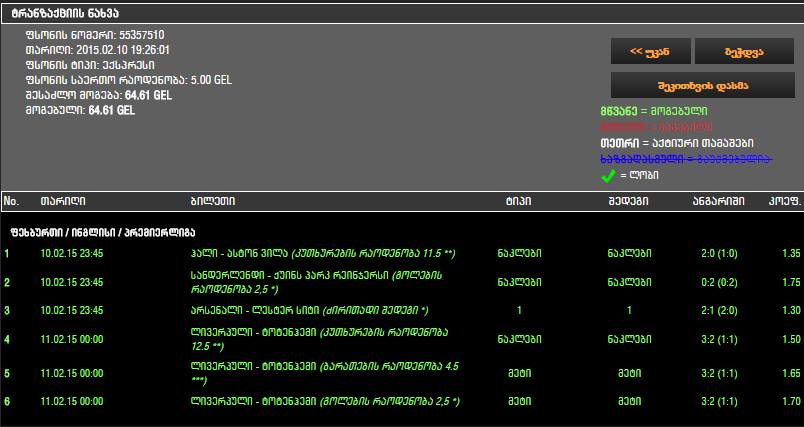Click the 'ბეჭდვა' print button
804x427 pixels.
click(744, 51)
